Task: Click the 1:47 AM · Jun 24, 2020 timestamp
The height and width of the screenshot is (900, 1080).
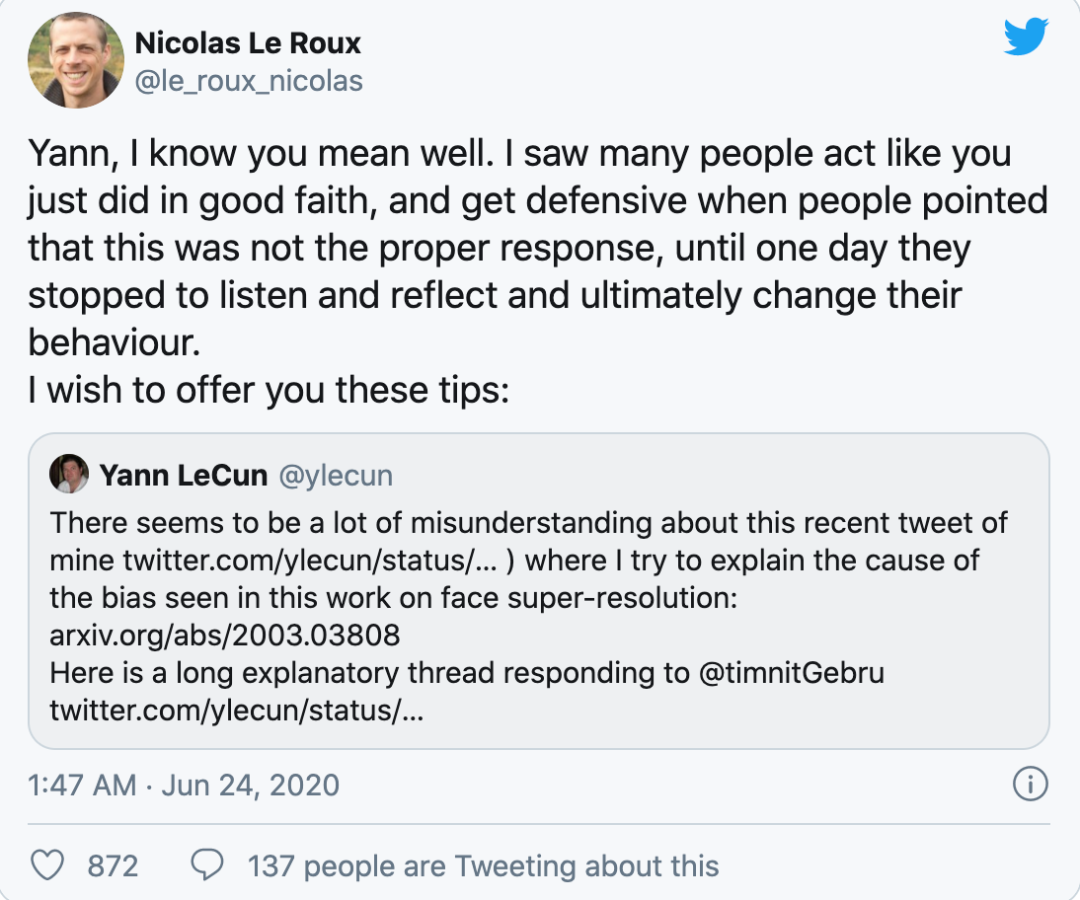Action: click(184, 785)
